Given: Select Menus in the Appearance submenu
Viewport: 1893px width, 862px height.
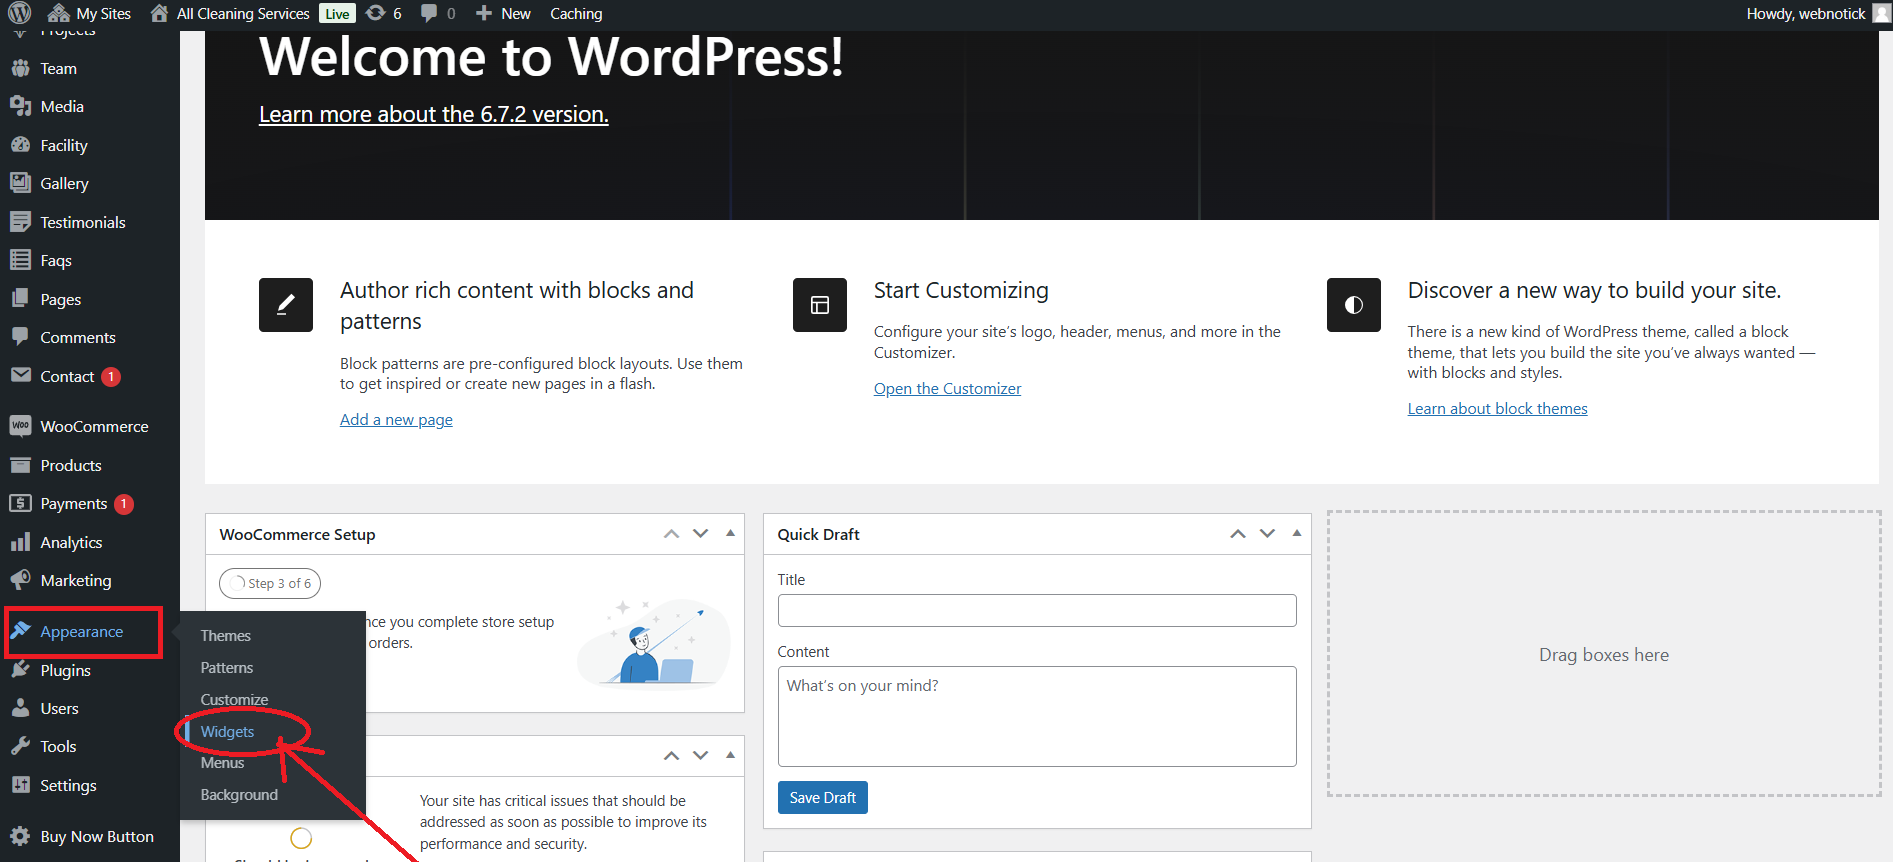Looking at the screenshot, I should (222, 762).
